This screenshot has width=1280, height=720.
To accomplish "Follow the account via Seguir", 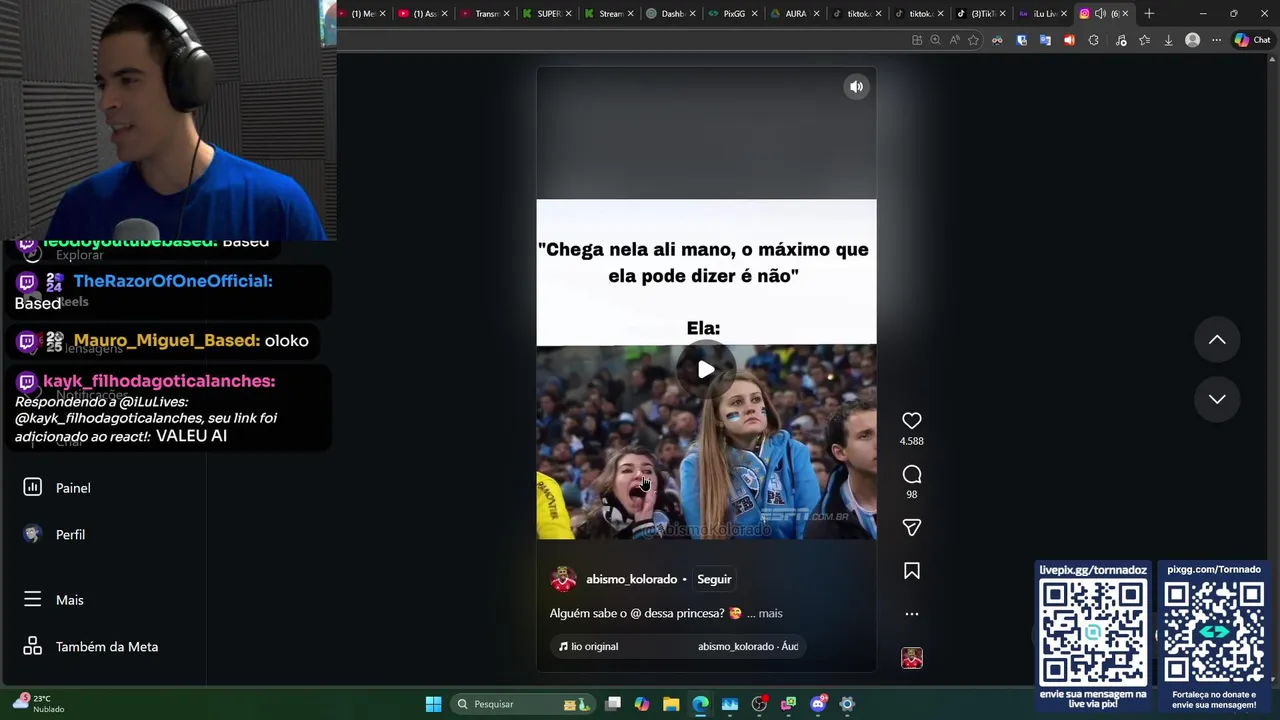I will (714, 579).
